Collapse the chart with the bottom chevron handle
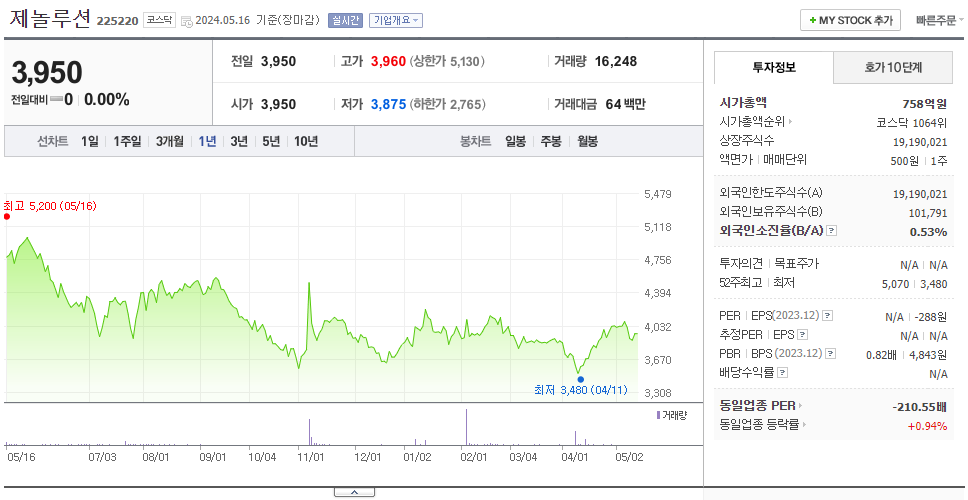 pos(354,493)
